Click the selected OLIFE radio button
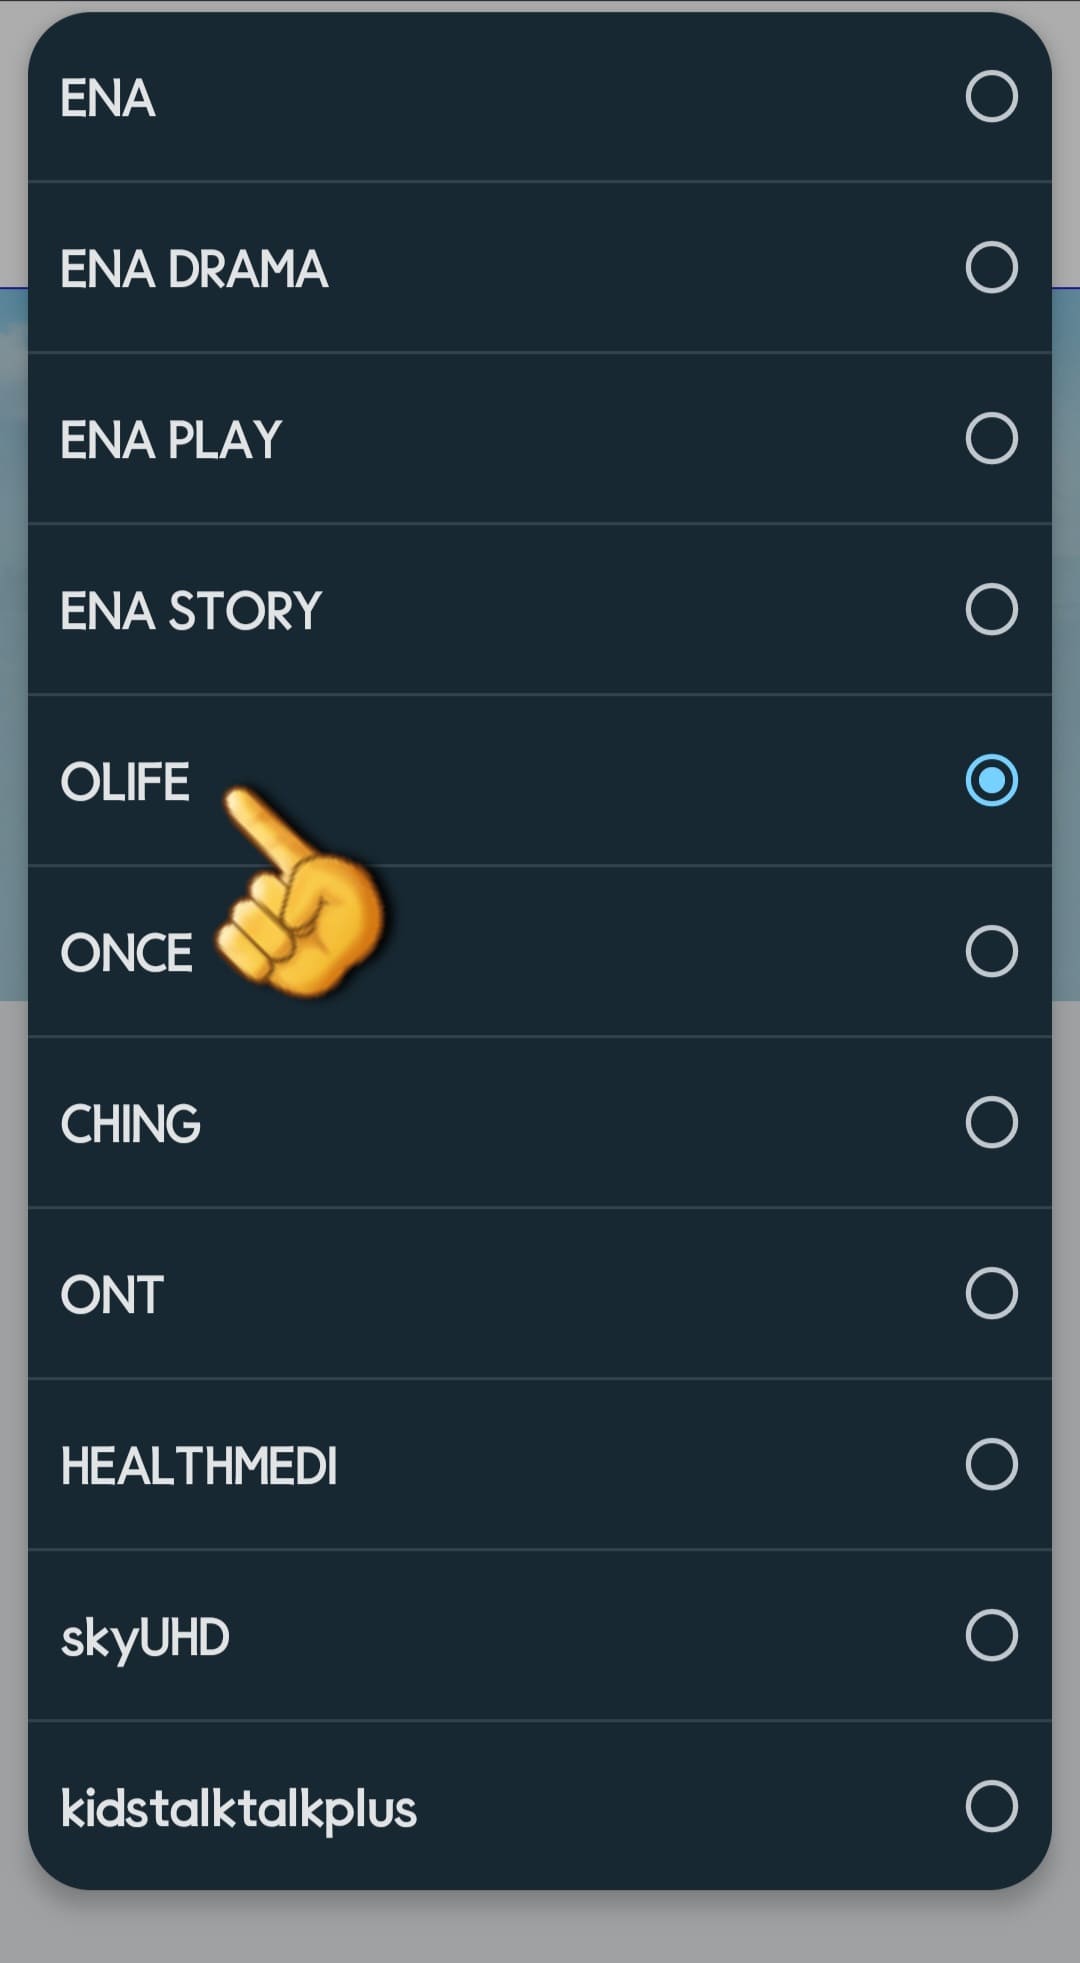The image size is (1080, 1963). (x=989, y=781)
